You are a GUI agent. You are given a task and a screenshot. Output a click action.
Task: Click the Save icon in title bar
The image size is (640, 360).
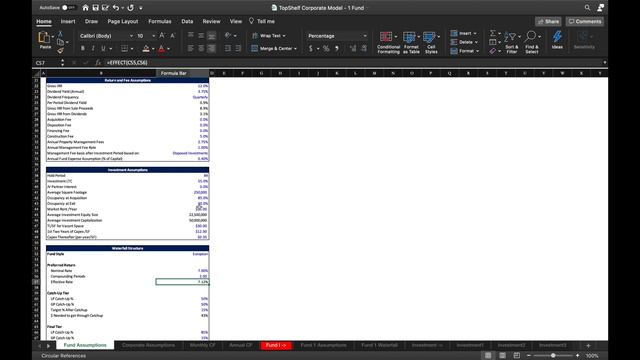[x=96, y=8]
